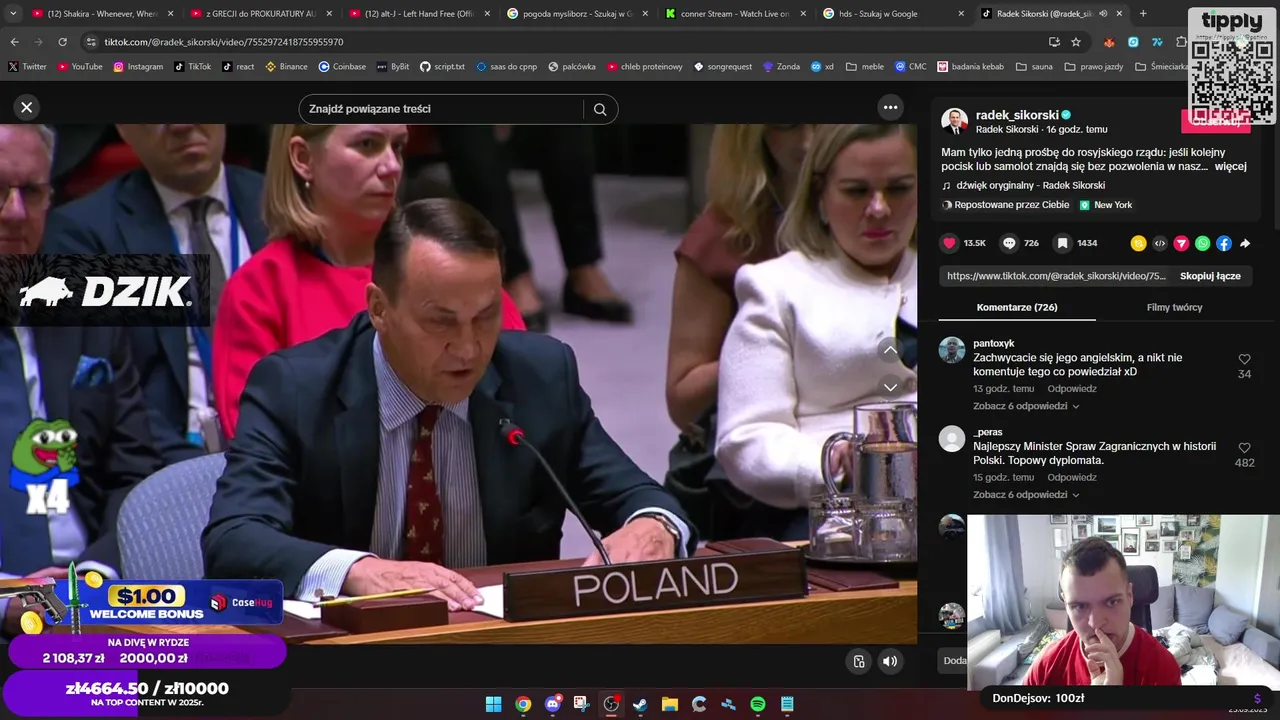Viewport: 1280px width, 720px height.
Task: Click the embed code icon
Action: coord(1160,243)
